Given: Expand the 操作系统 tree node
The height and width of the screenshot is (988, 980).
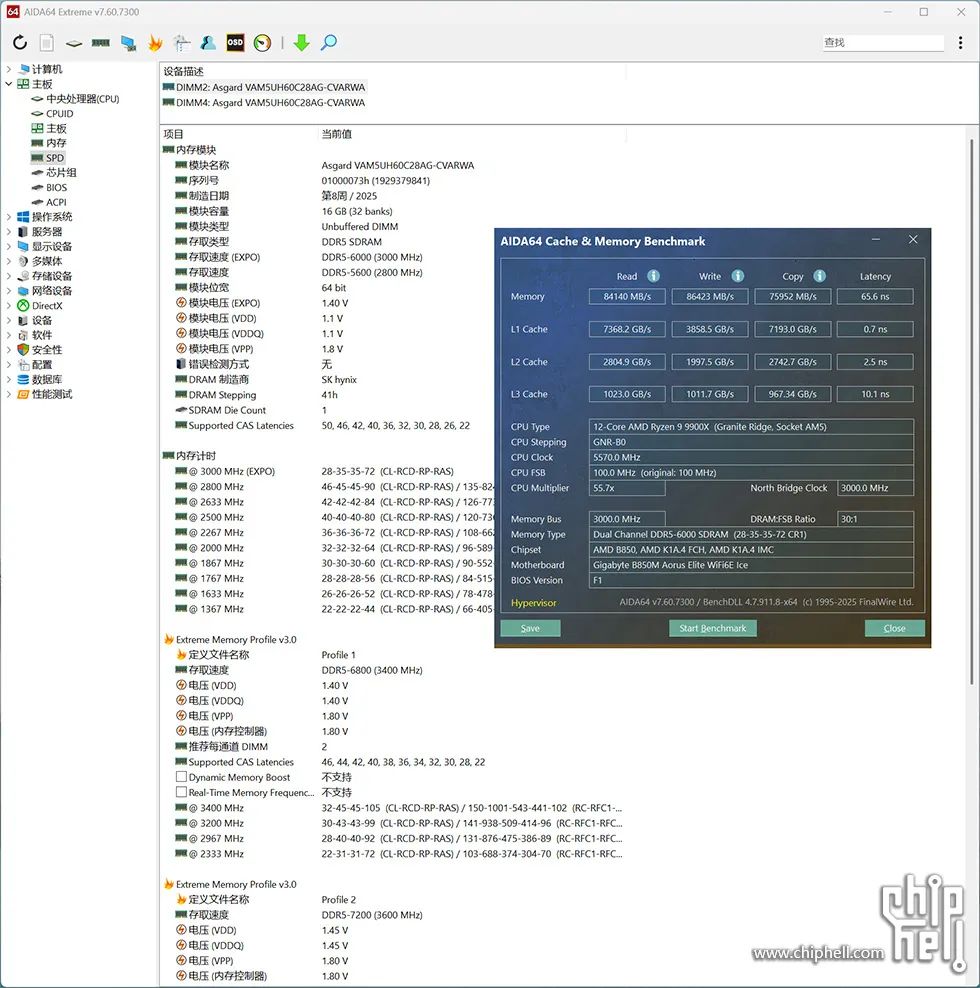Looking at the screenshot, I should (9, 217).
